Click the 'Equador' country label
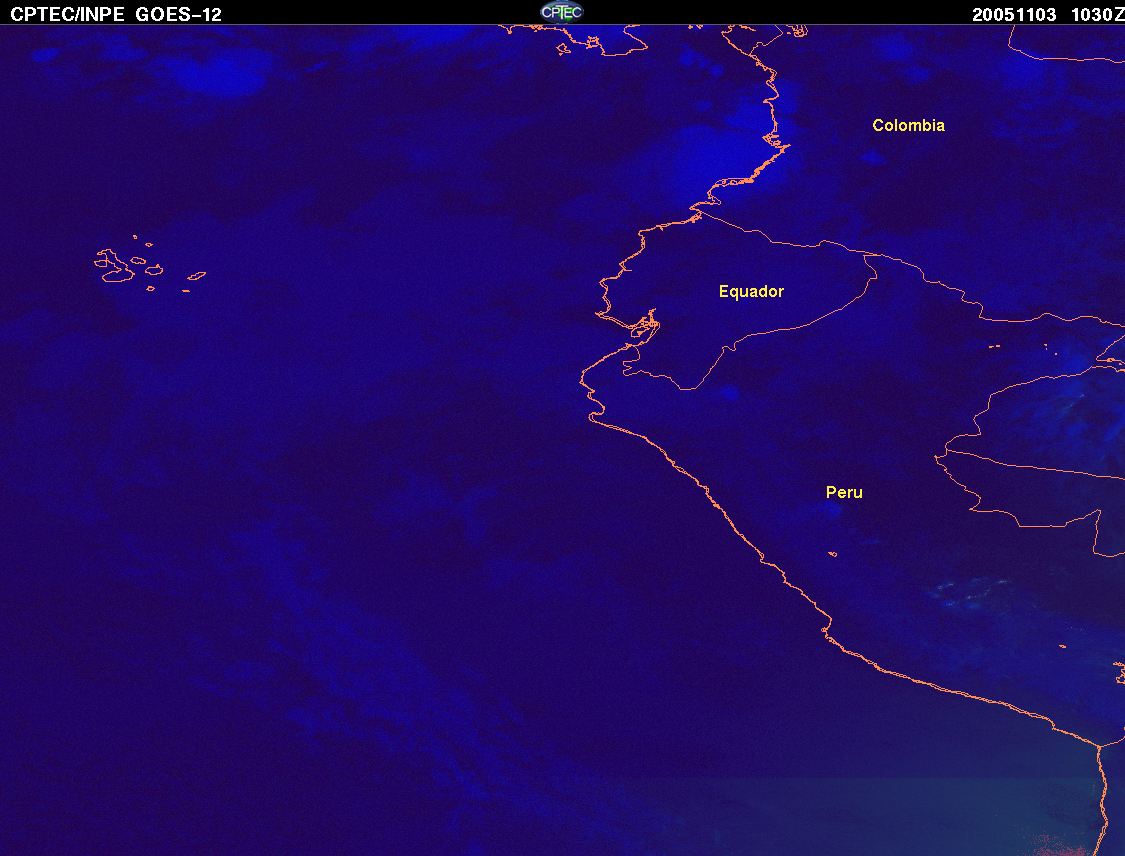 coord(751,291)
